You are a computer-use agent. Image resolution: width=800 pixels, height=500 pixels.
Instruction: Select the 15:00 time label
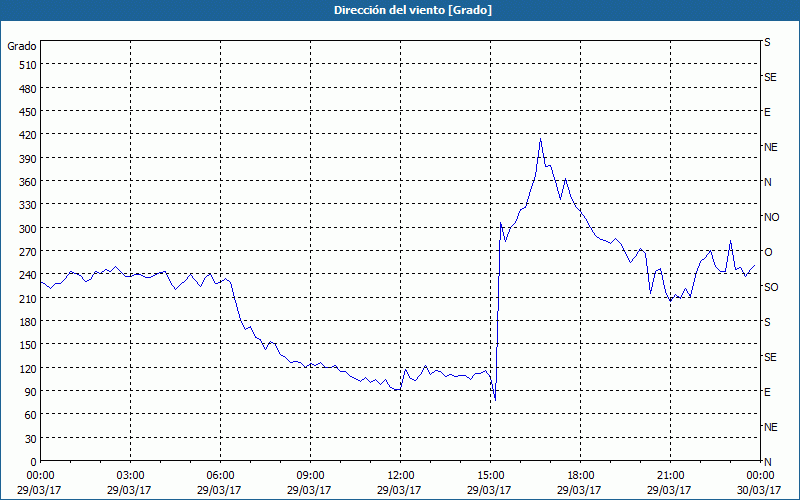pyautogui.click(x=490, y=476)
